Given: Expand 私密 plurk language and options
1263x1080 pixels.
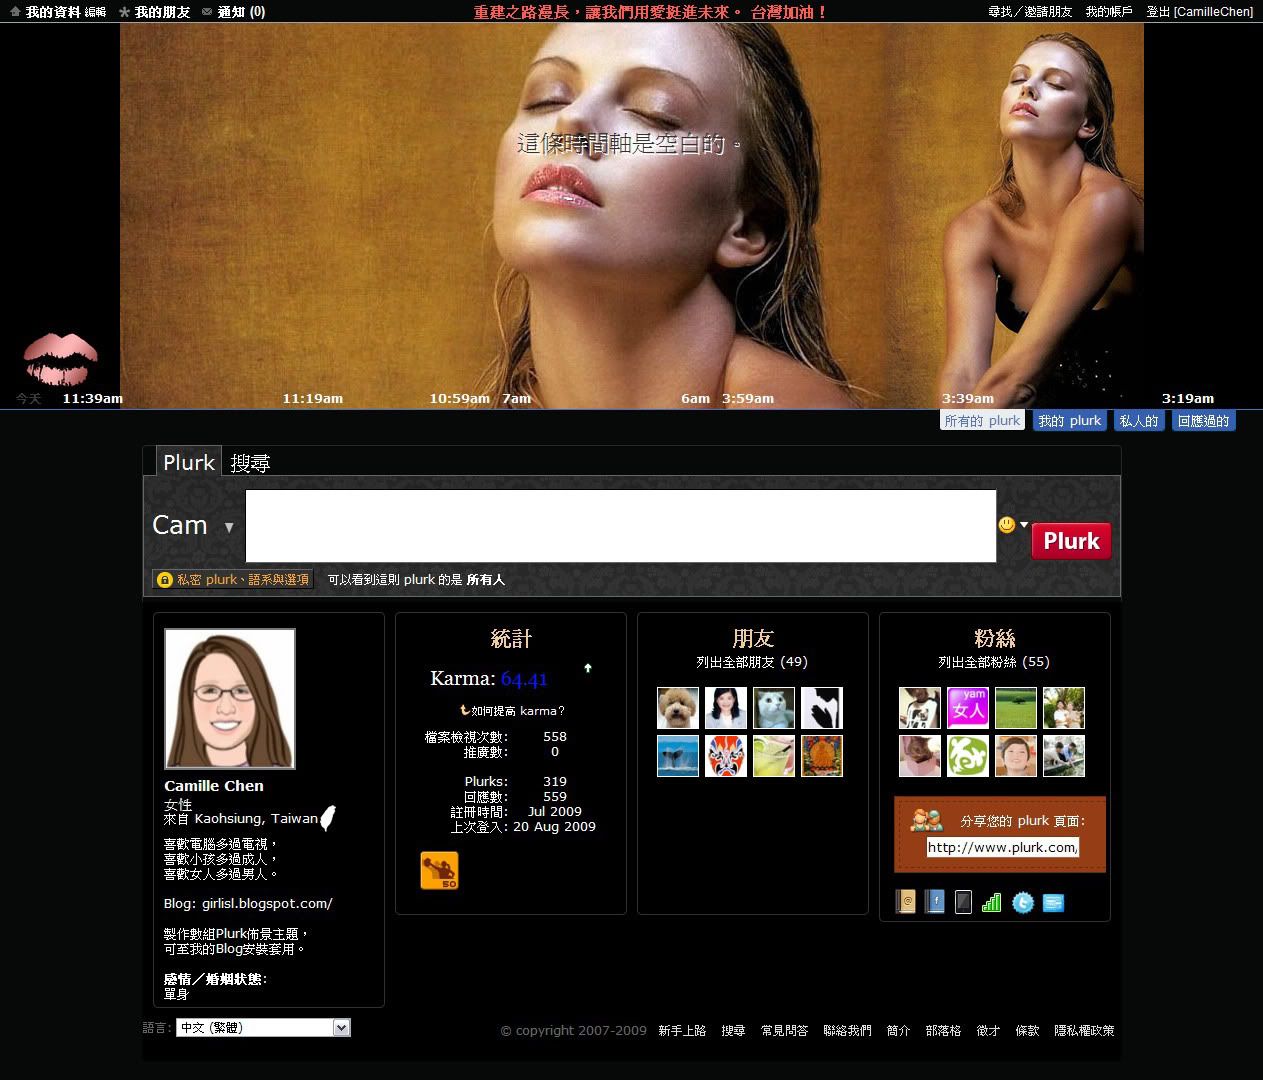Looking at the screenshot, I should point(233,580).
